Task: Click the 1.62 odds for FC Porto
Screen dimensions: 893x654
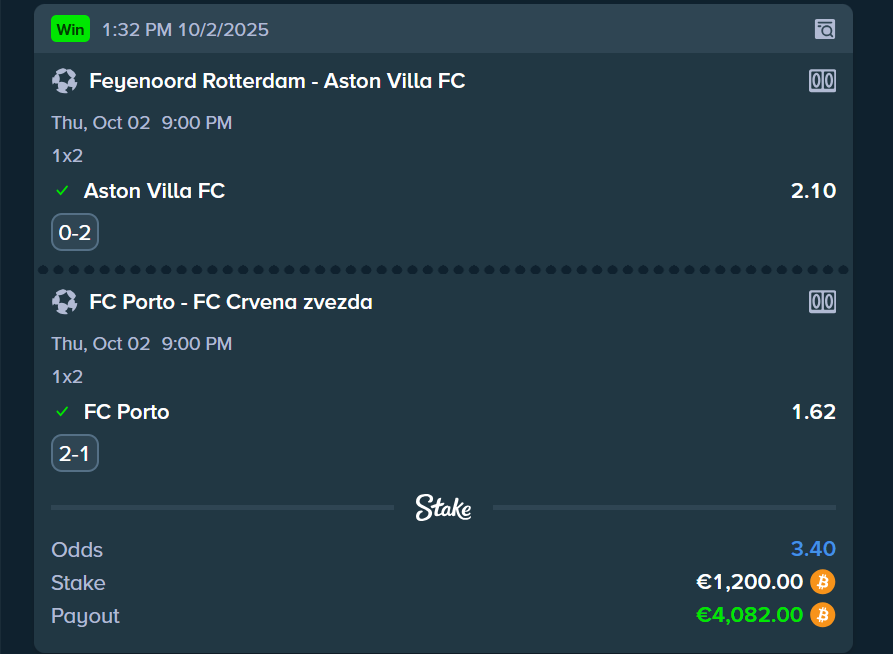Action: 813,412
